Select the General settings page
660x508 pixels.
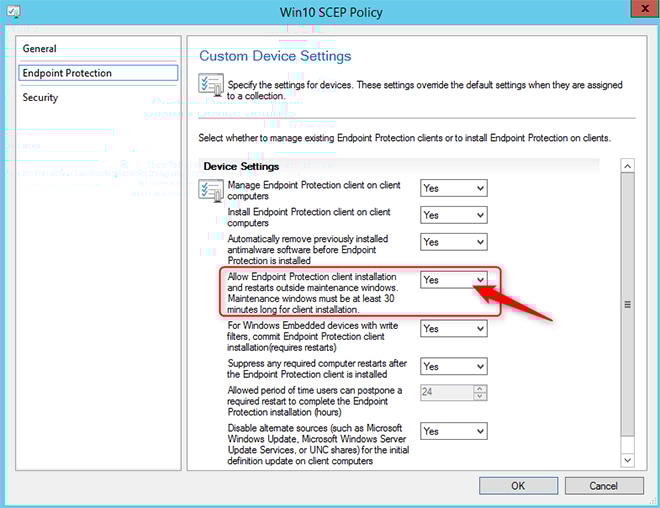point(40,48)
